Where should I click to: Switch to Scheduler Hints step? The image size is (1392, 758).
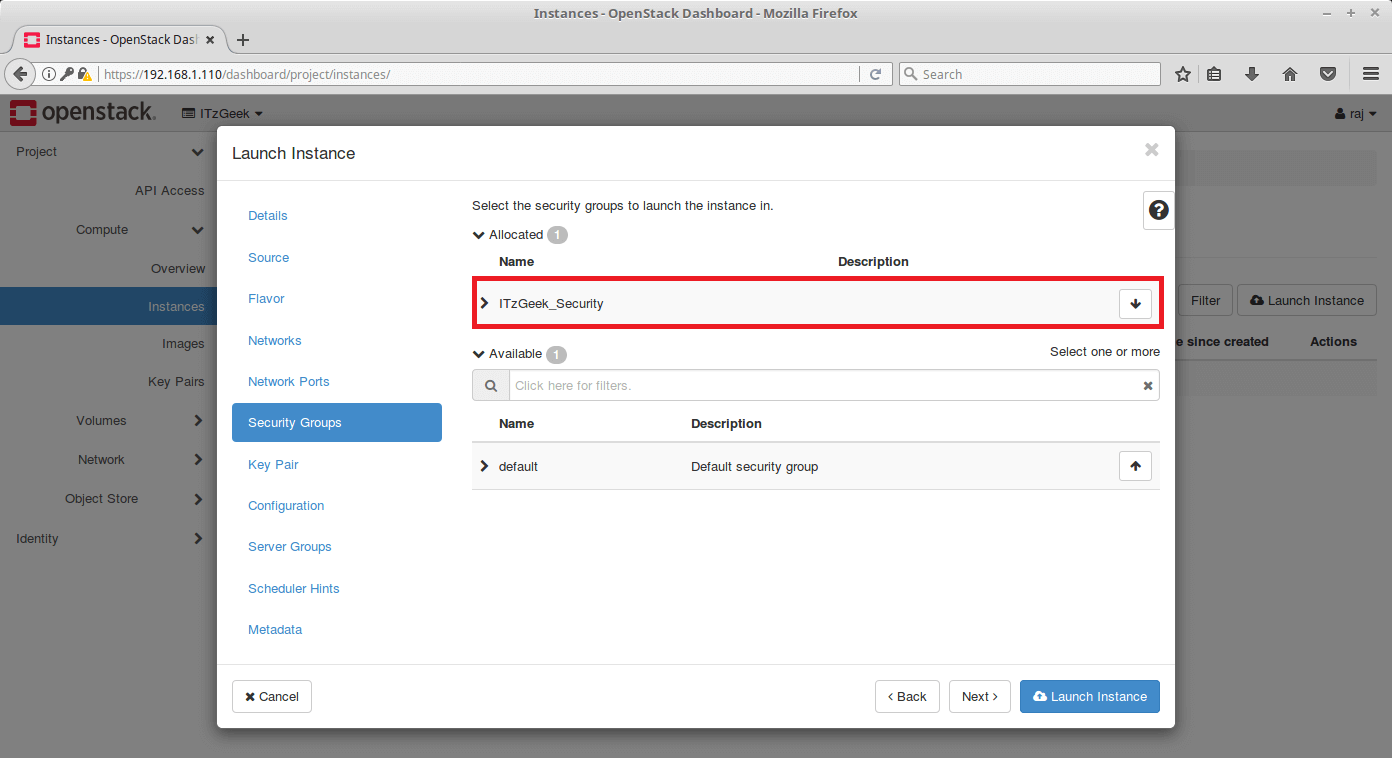tap(294, 589)
